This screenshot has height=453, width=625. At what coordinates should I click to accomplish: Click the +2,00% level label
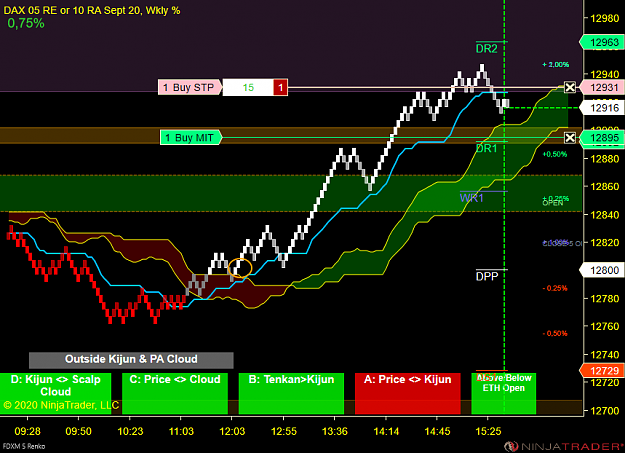pyautogui.click(x=555, y=65)
